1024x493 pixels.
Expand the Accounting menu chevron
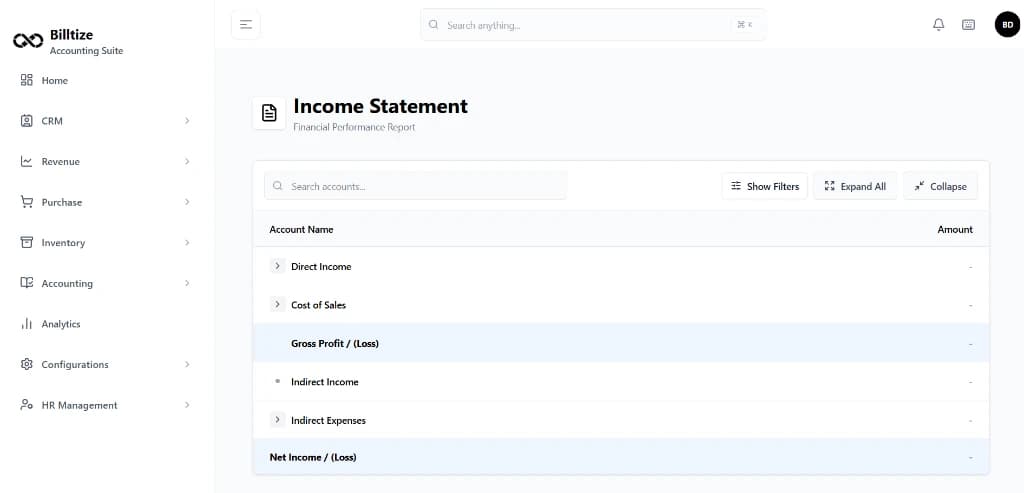click(x=187, y=283)
